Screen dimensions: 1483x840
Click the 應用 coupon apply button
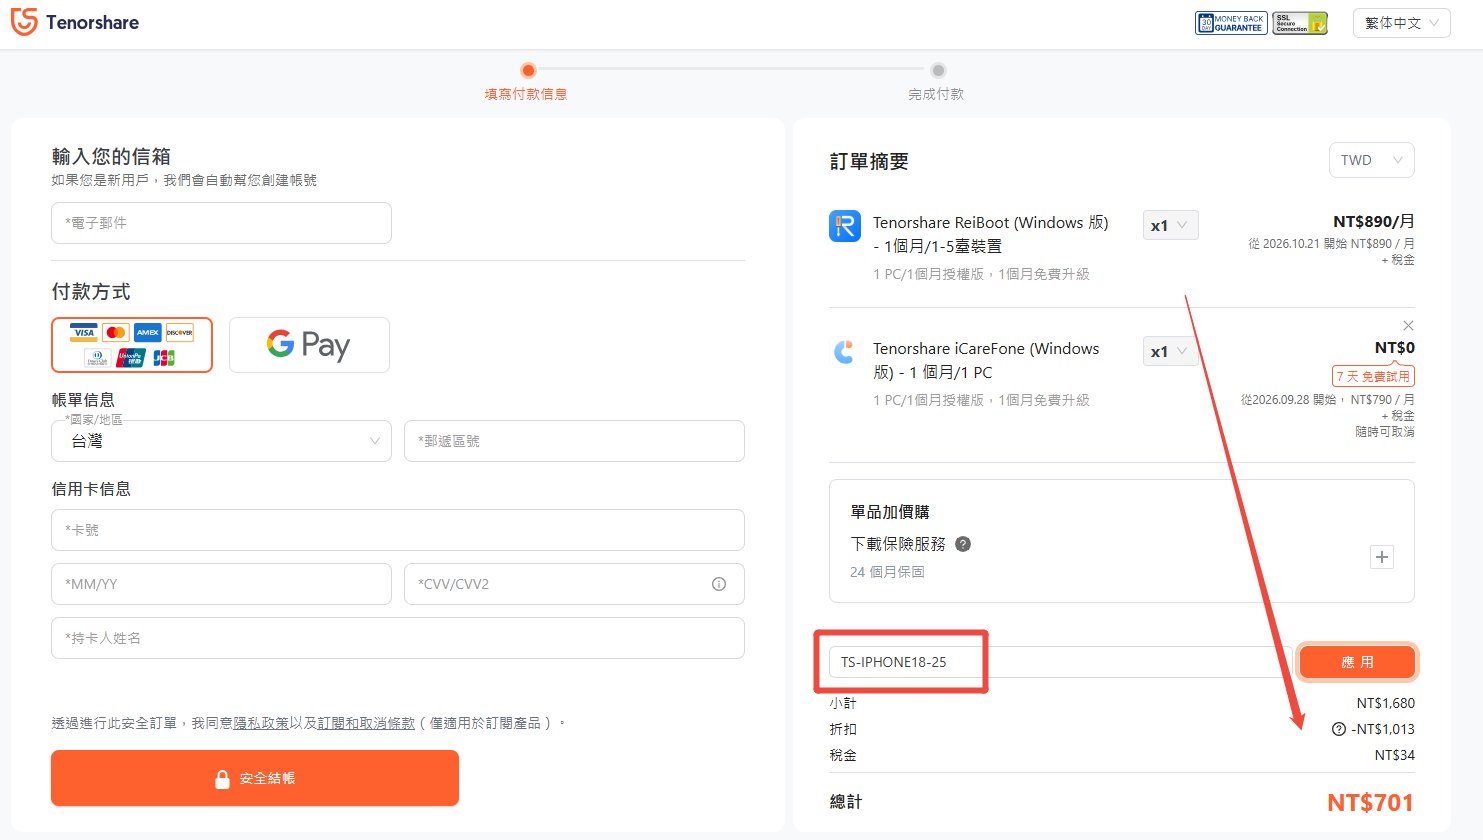pyautogui.click(x=1357, y=662)
